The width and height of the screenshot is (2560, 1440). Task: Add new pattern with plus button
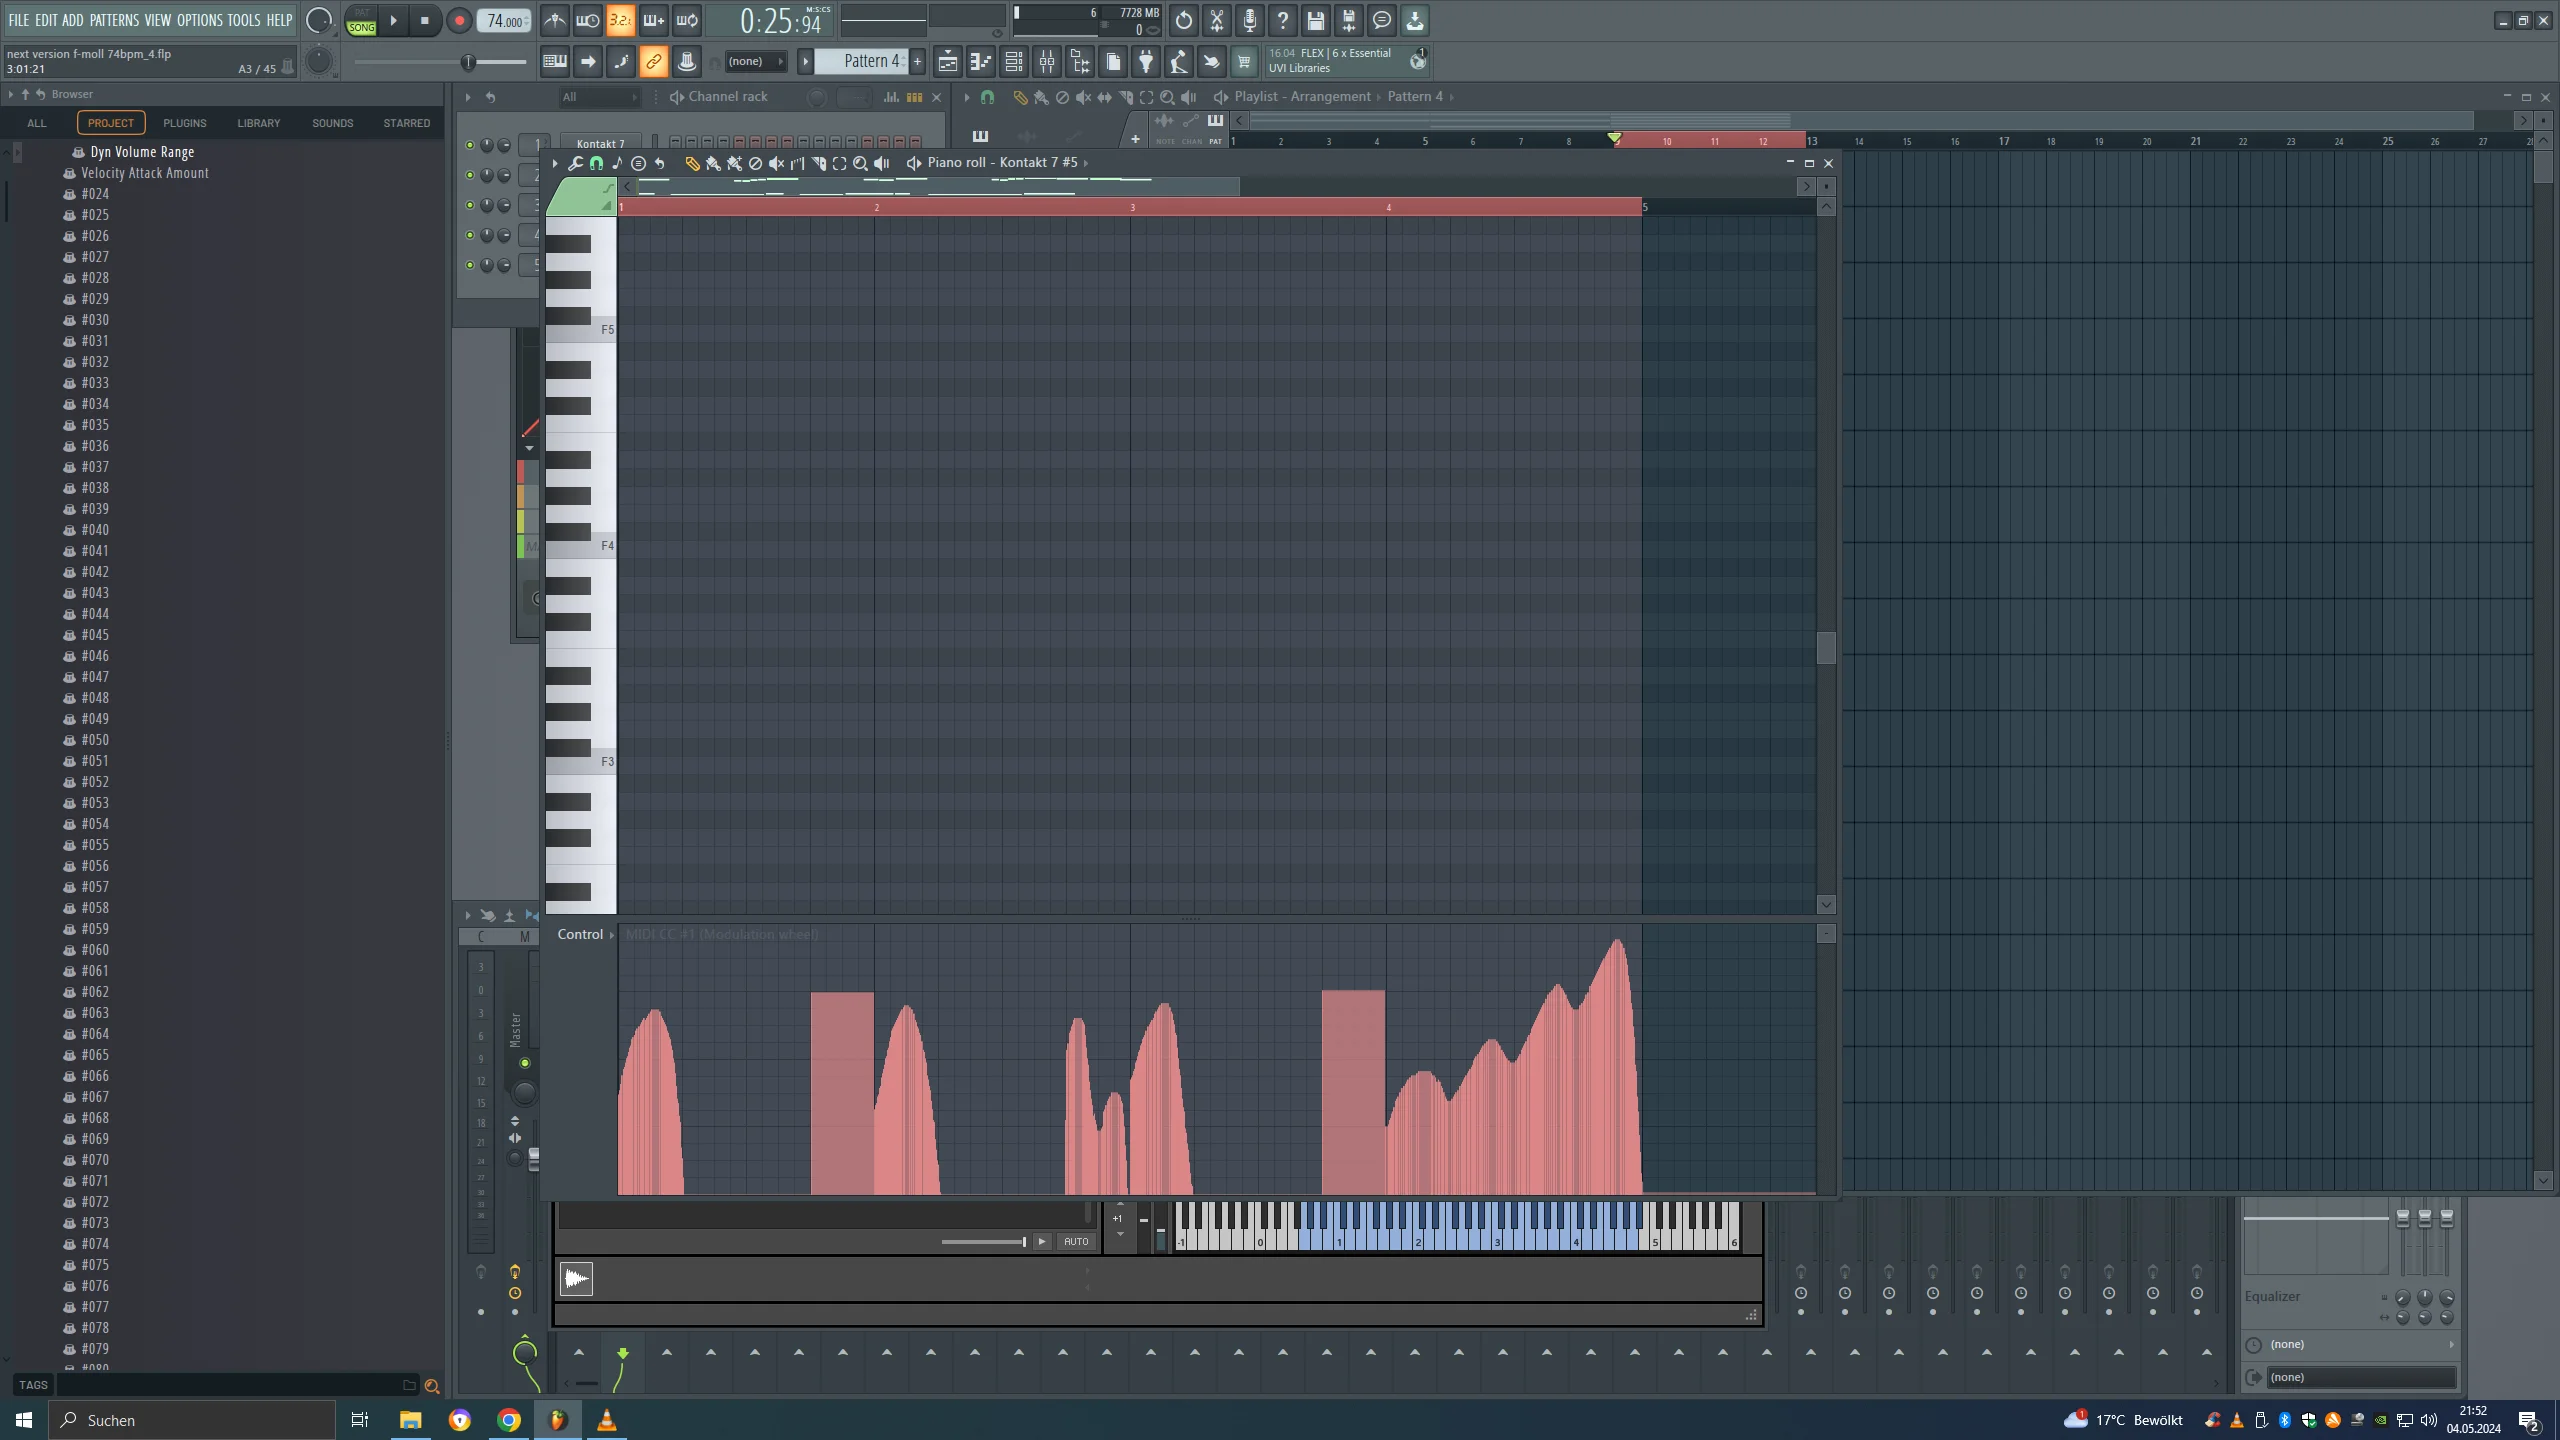click(x=917, y=62)
